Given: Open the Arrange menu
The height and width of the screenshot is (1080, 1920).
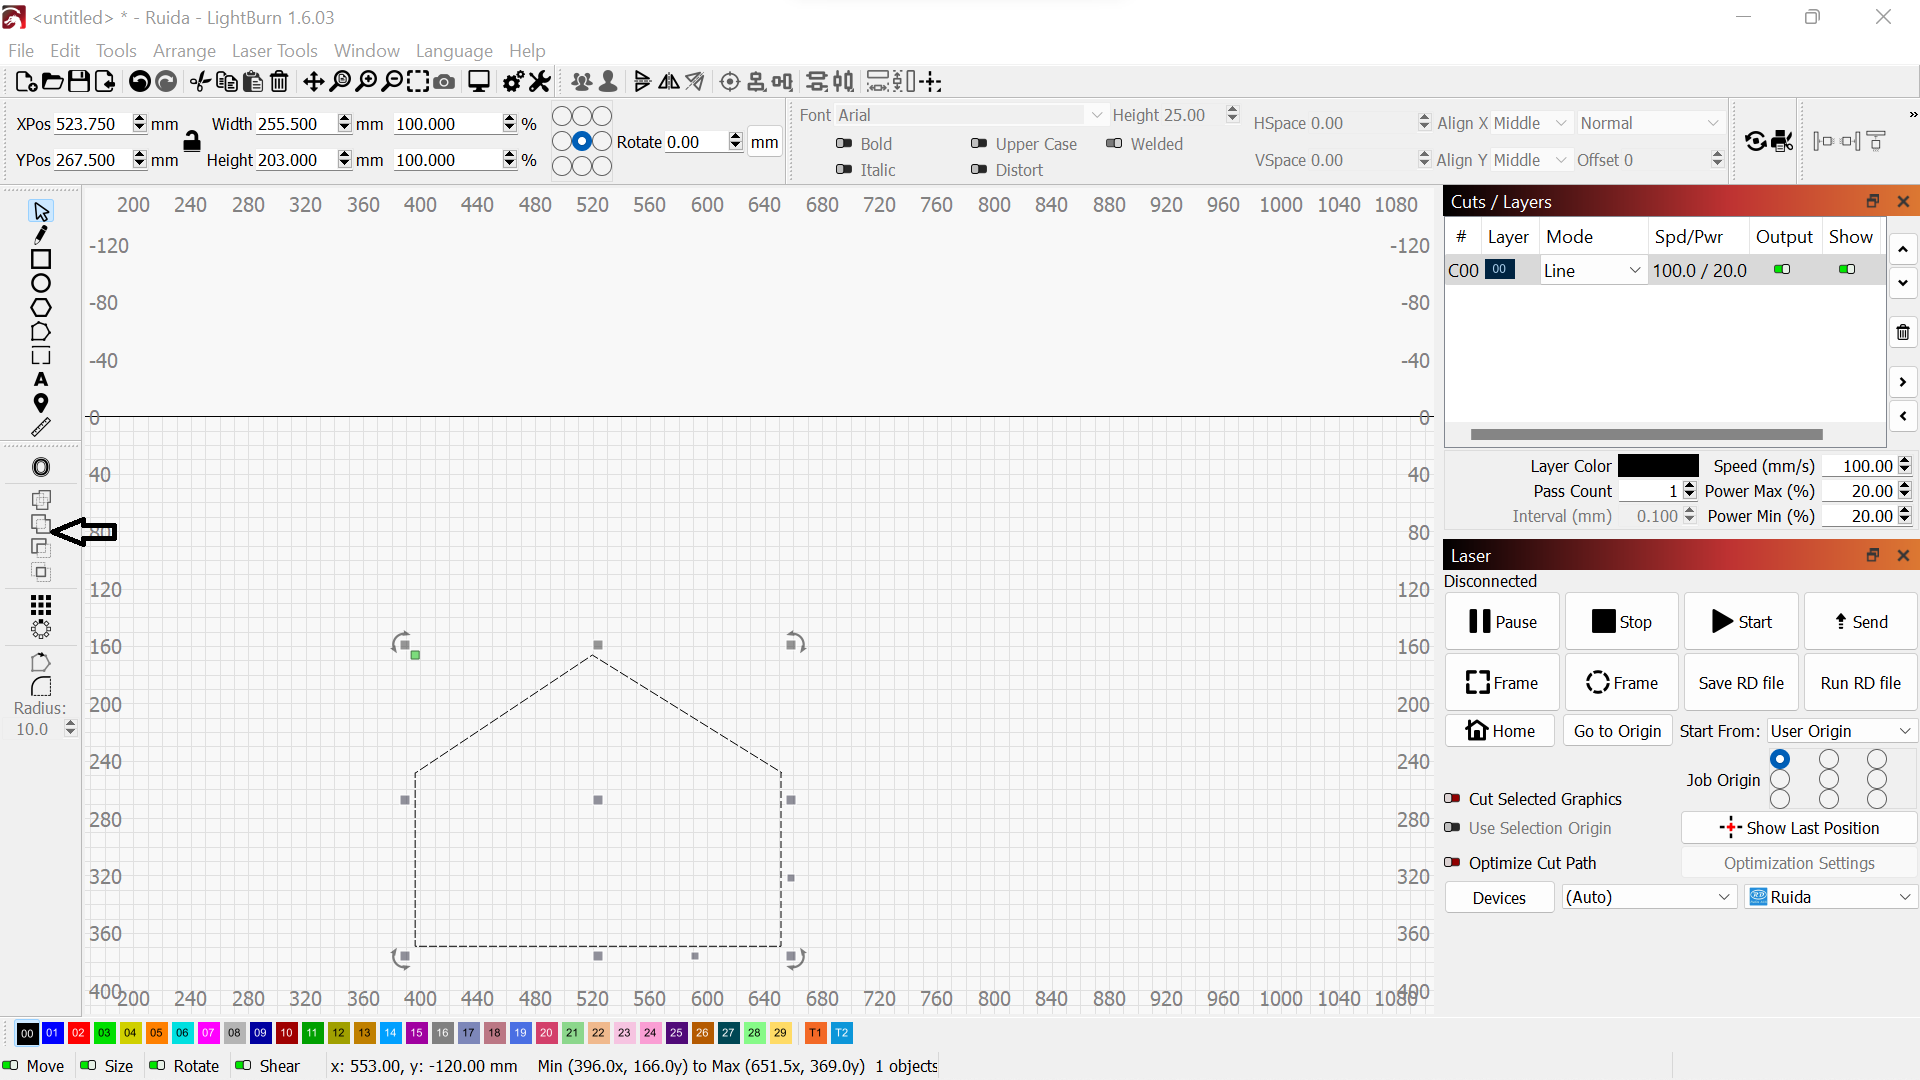Looking at the screenshot, I should 184,50.
